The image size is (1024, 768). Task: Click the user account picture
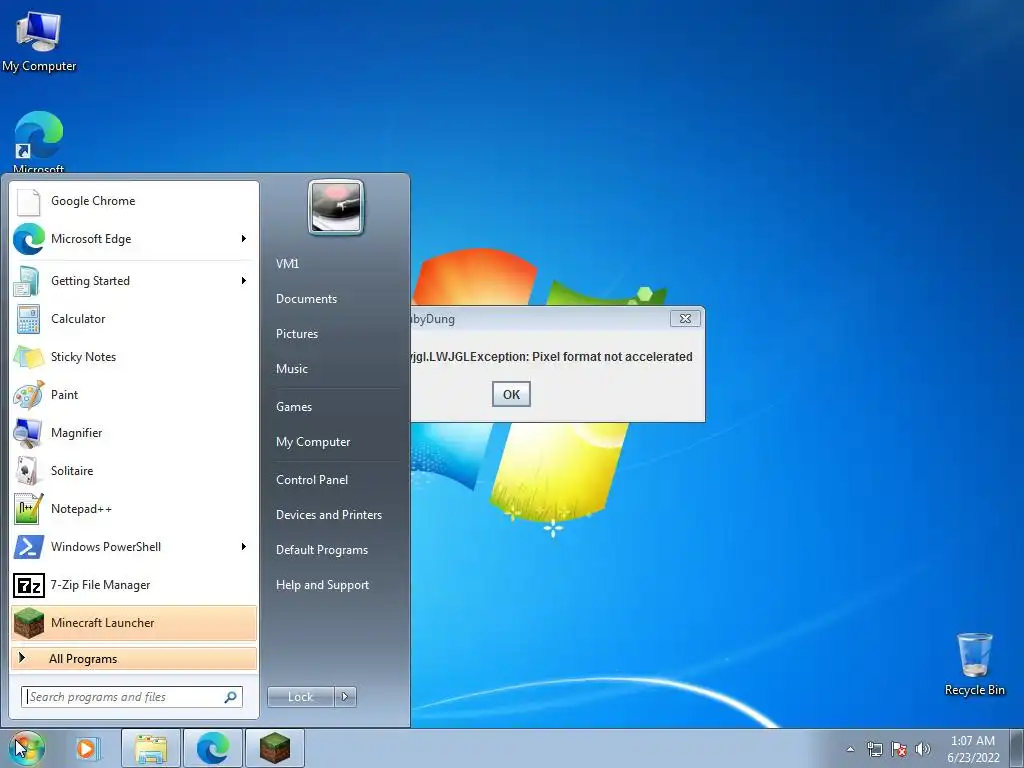336,207
